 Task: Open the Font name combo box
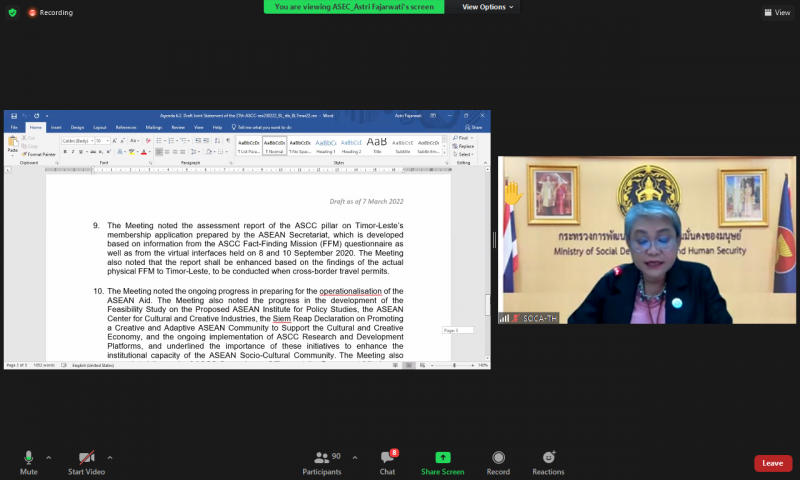(x=78, y=141)
